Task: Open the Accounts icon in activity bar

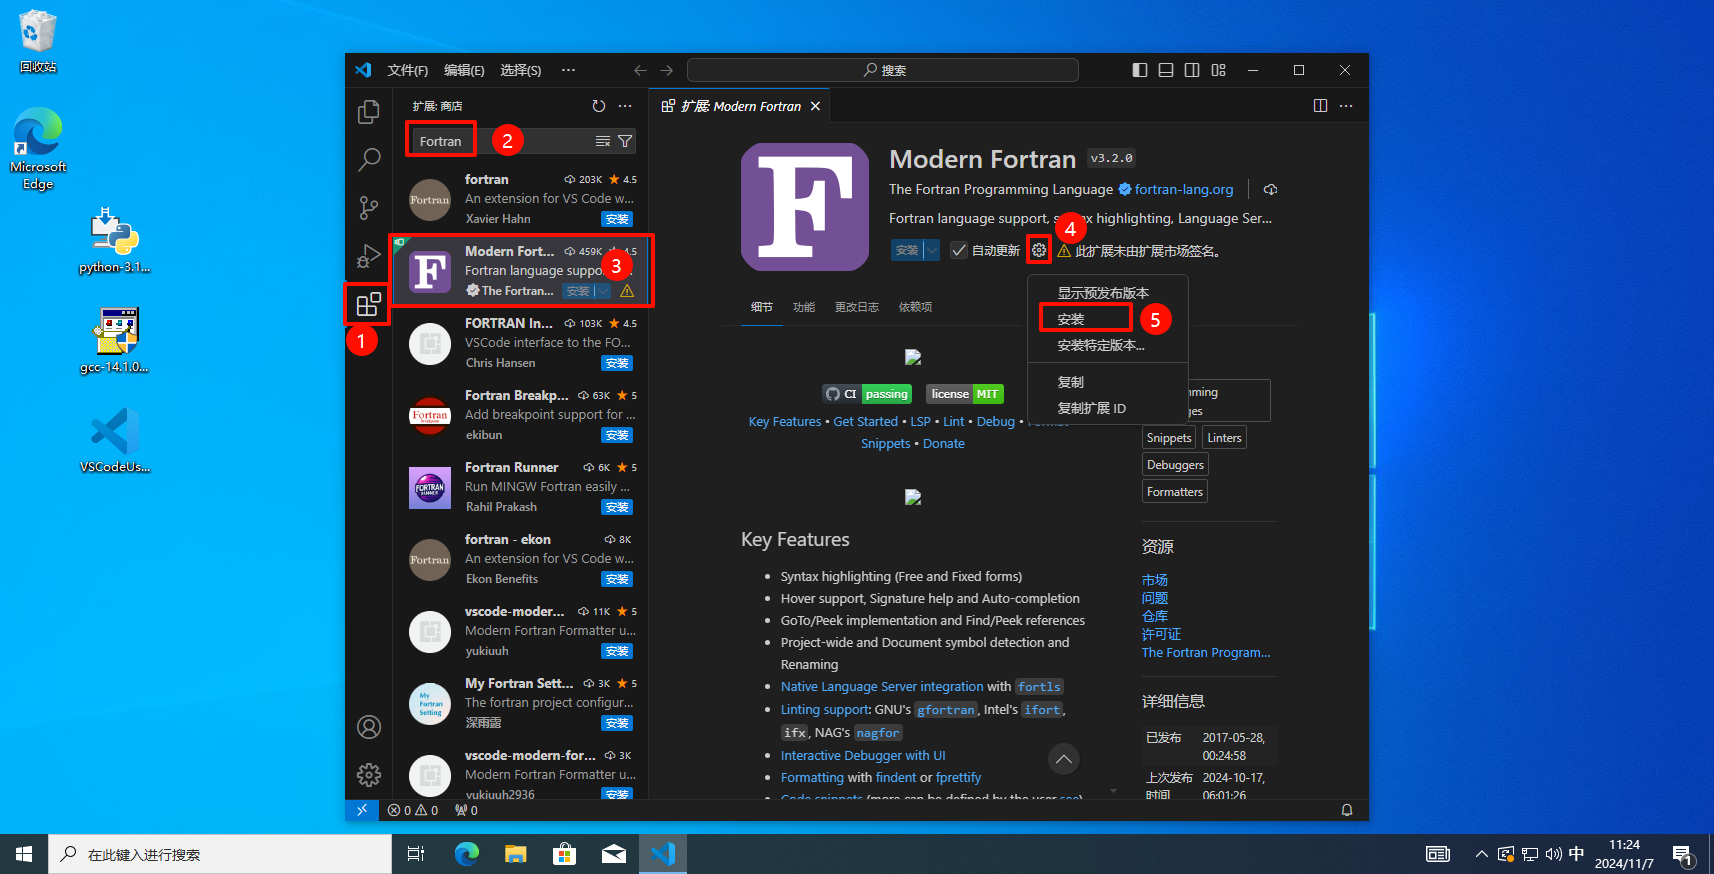Action: (x=369, y=727)
